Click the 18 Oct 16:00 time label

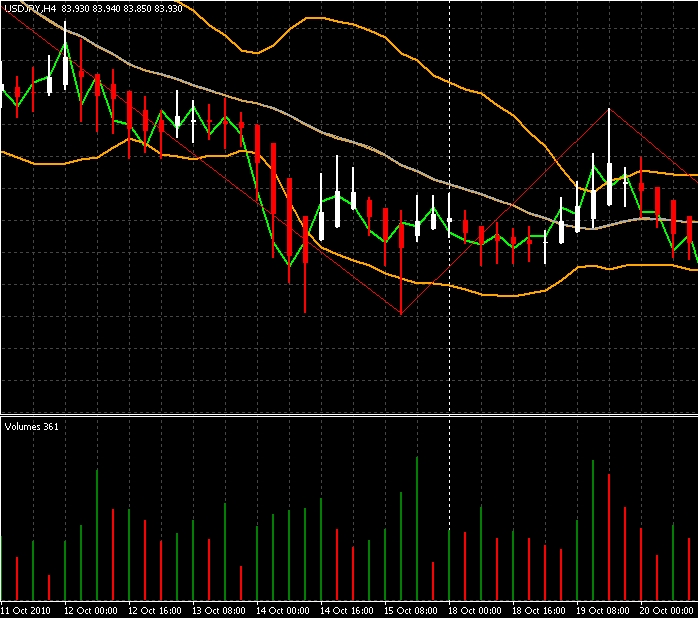click(x=539, y=610)
